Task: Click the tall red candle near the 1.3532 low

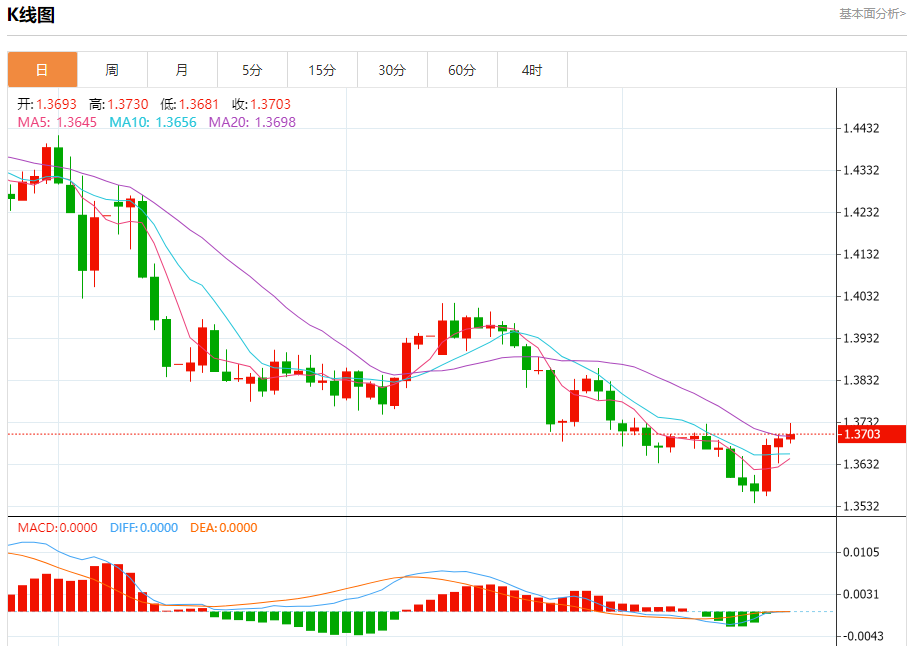Action: (x=767, y=468)
